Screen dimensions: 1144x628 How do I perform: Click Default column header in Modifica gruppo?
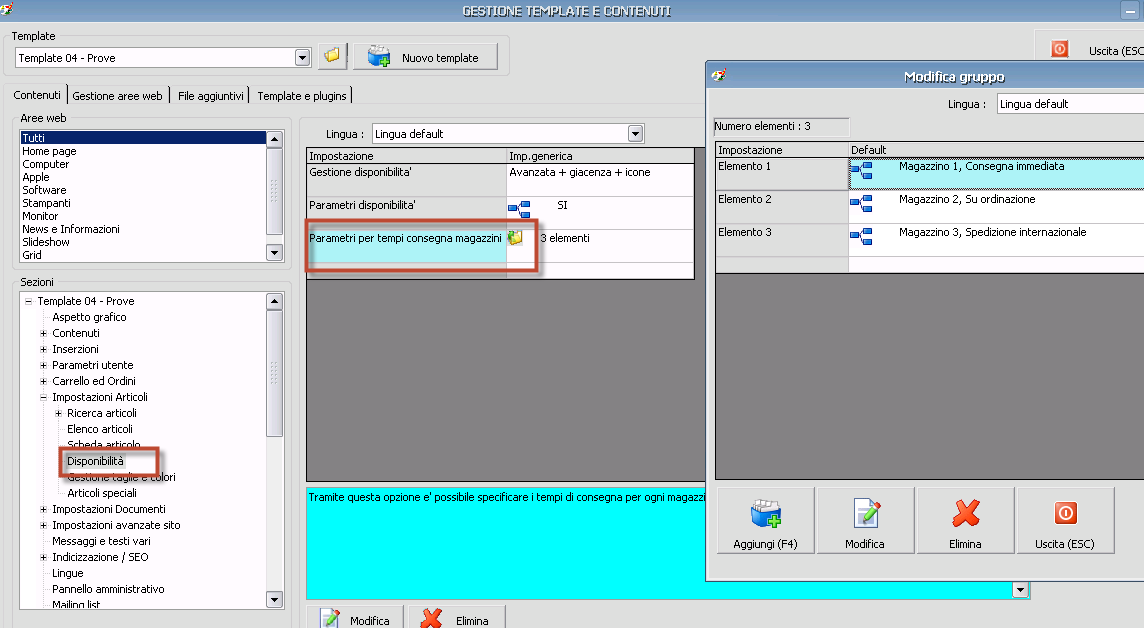[997, 150]
